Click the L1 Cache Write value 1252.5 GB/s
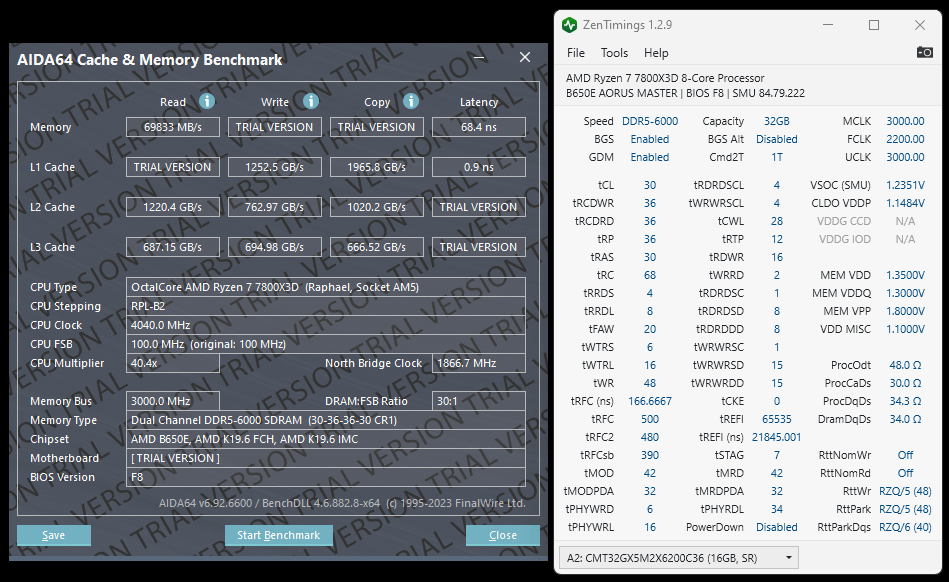 pos(274,167)
